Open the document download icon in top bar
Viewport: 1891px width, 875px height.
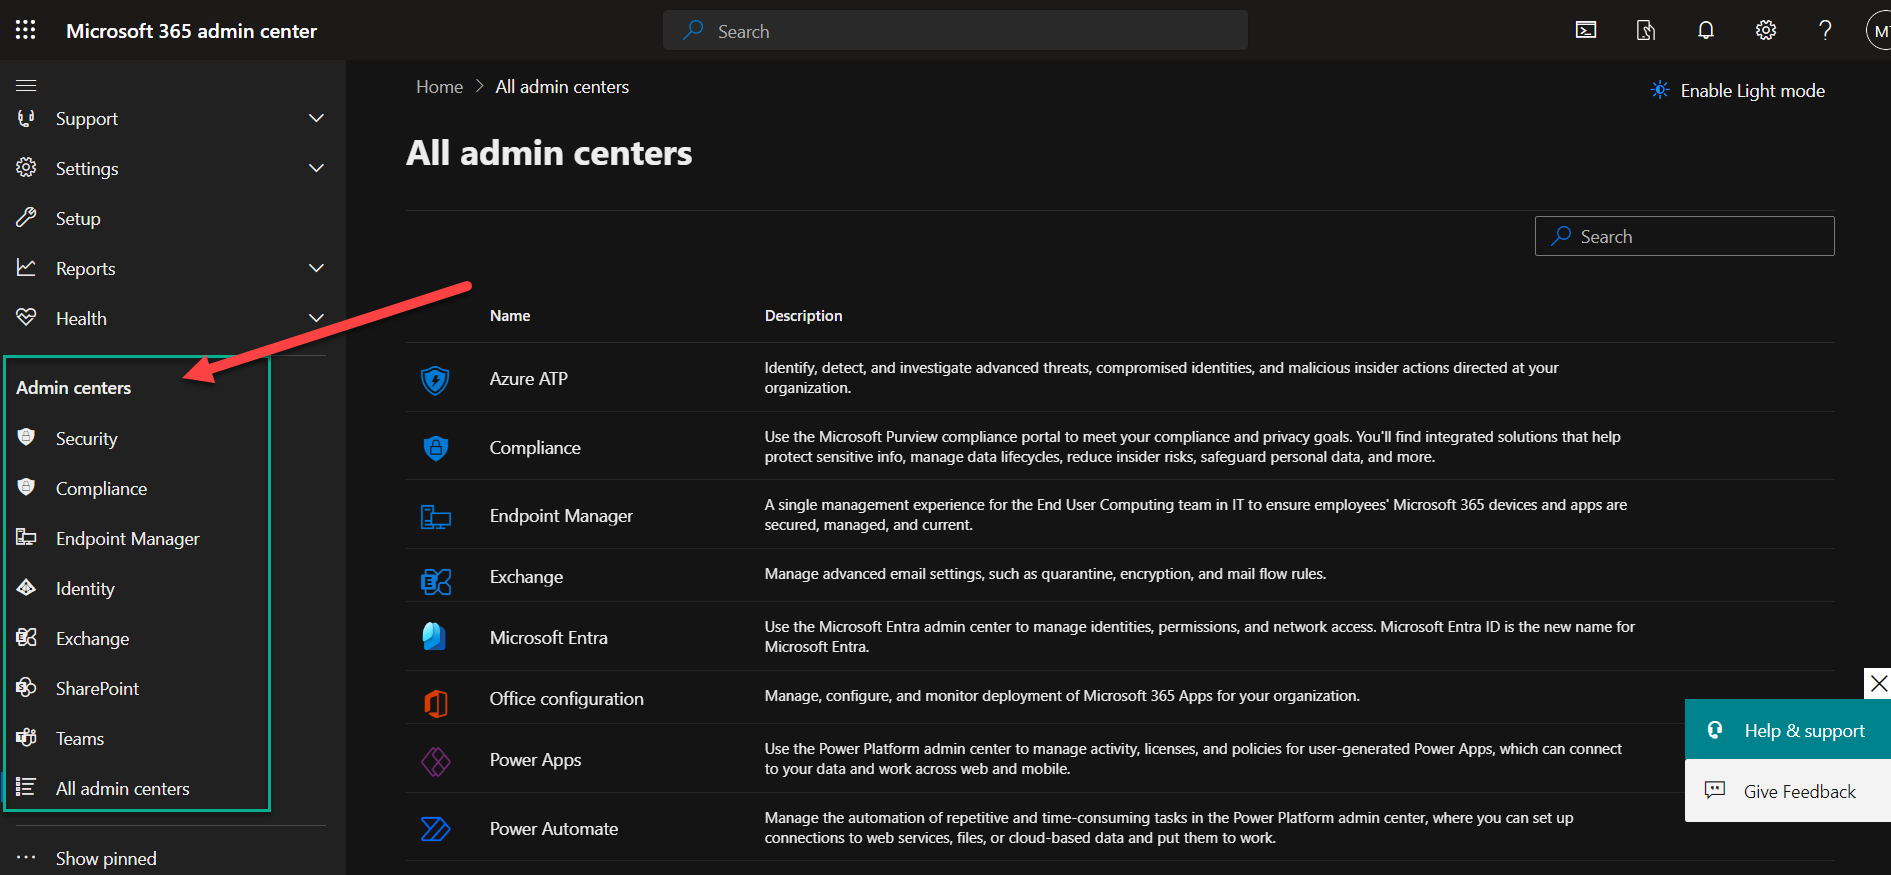tap(1646, 30)
